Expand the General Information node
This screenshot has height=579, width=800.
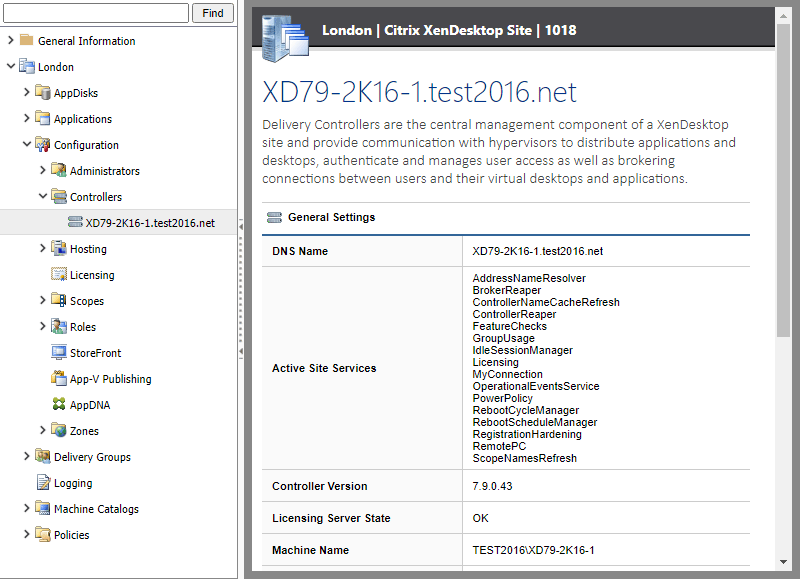(x=11, y=40)
